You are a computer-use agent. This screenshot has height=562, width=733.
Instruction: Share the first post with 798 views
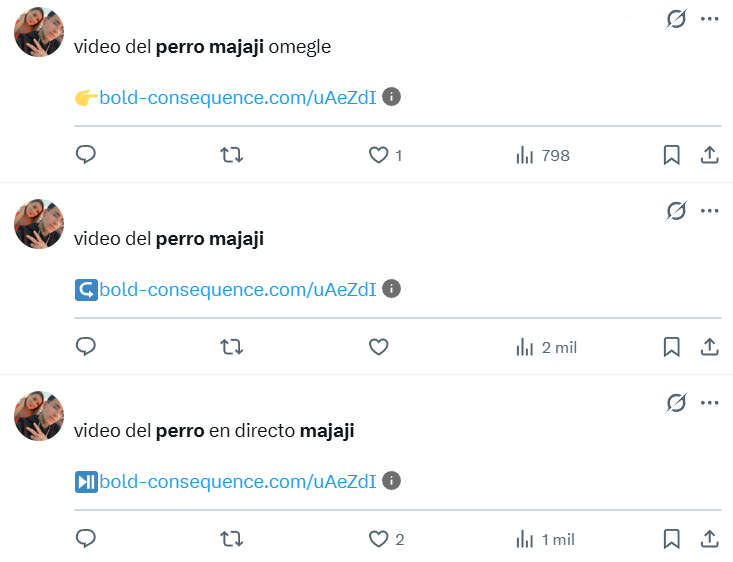click(x=709, y=155)
